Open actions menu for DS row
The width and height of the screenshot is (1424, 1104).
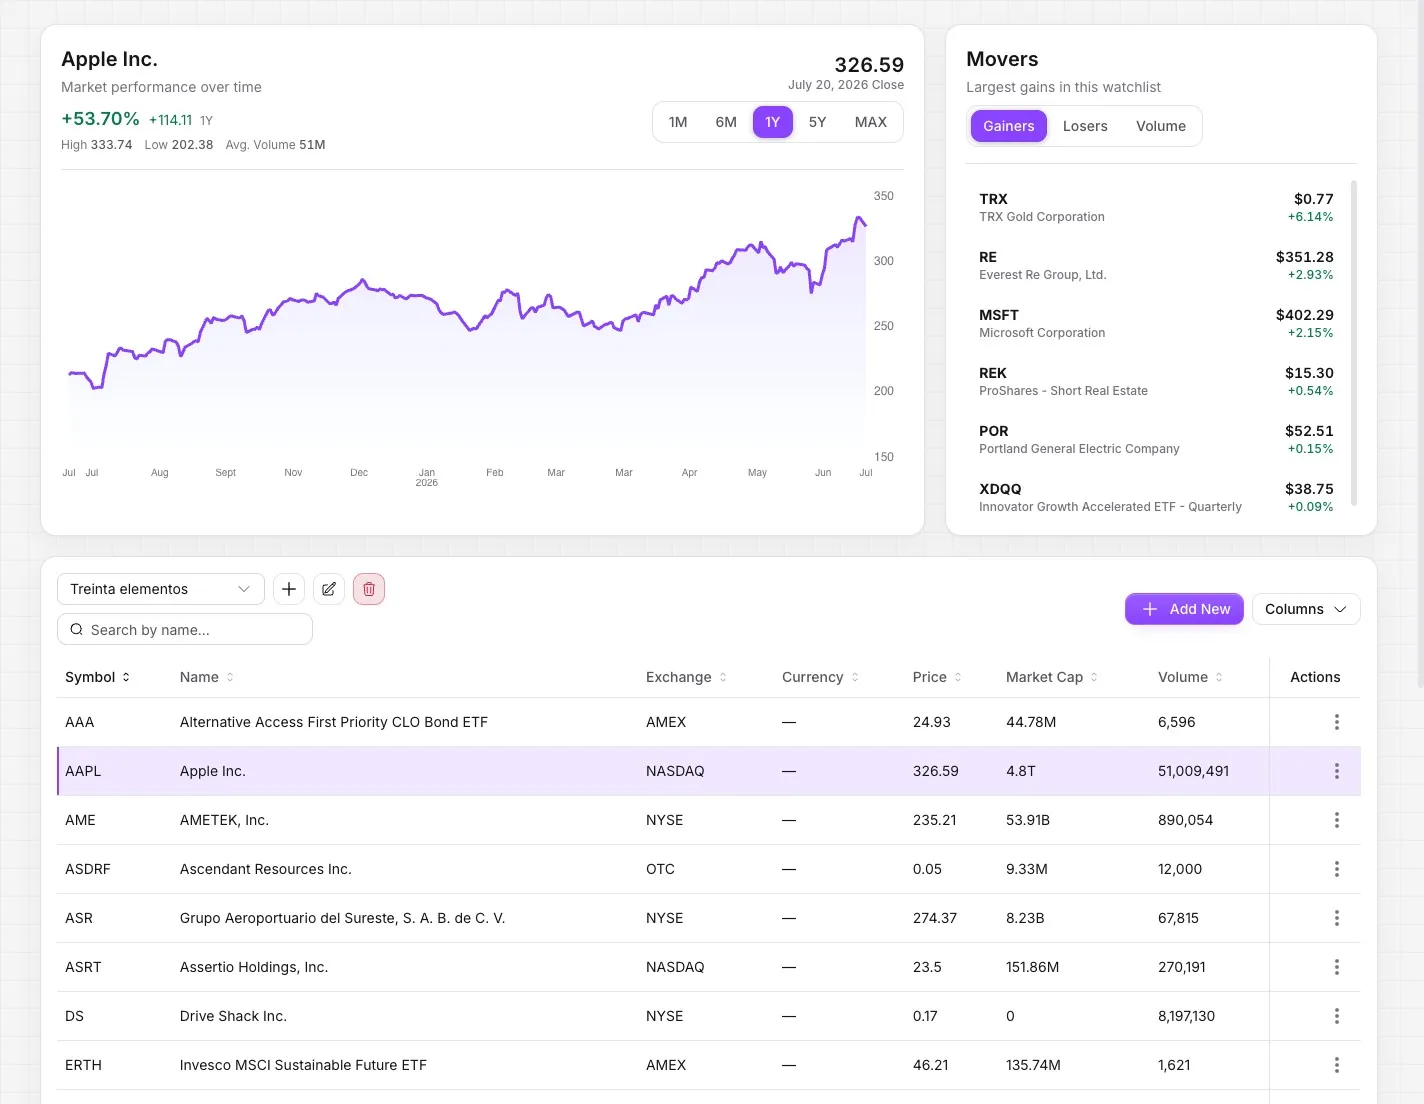coord(1337,1016)
